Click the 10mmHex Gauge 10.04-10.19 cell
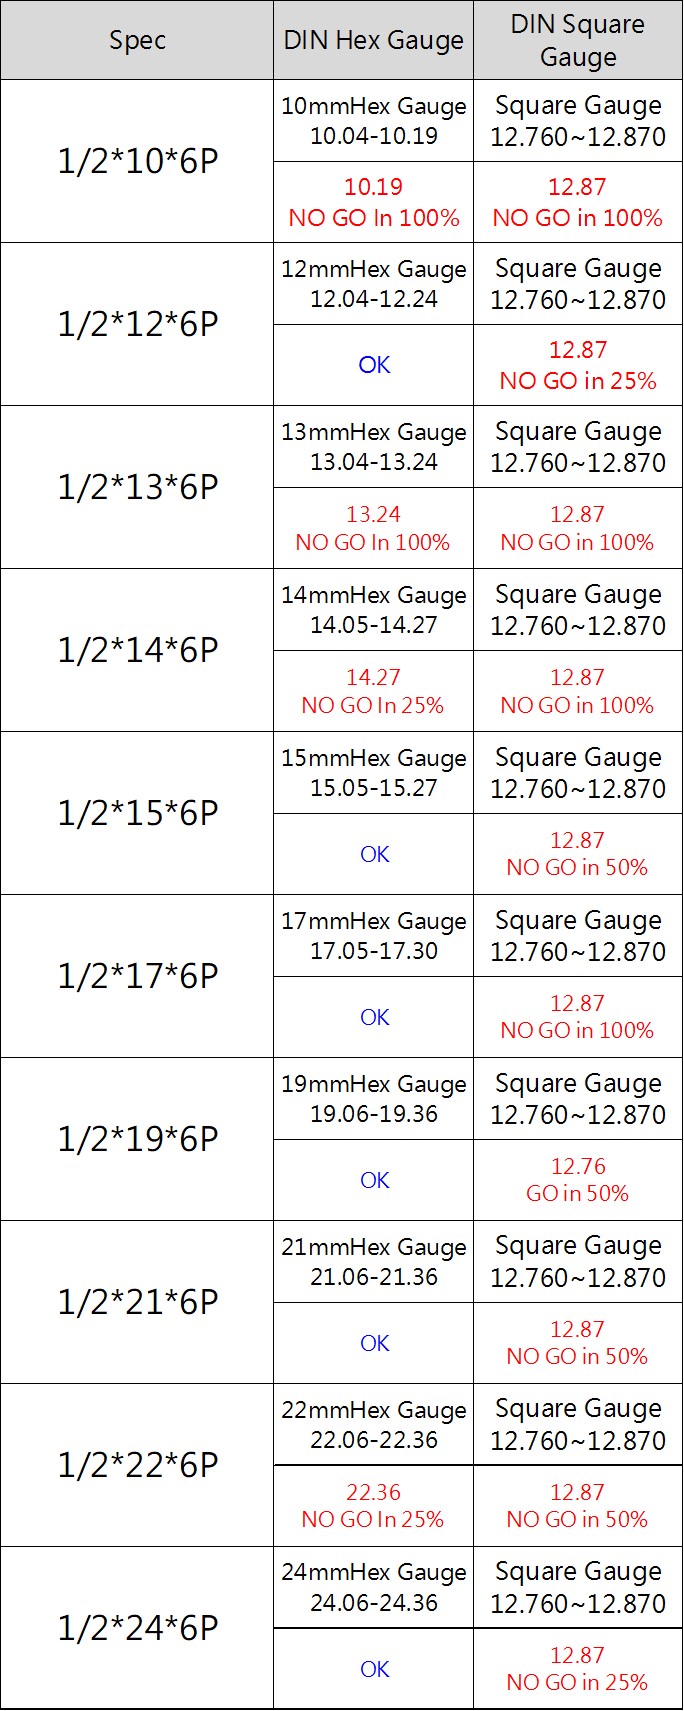 (373, 121)
